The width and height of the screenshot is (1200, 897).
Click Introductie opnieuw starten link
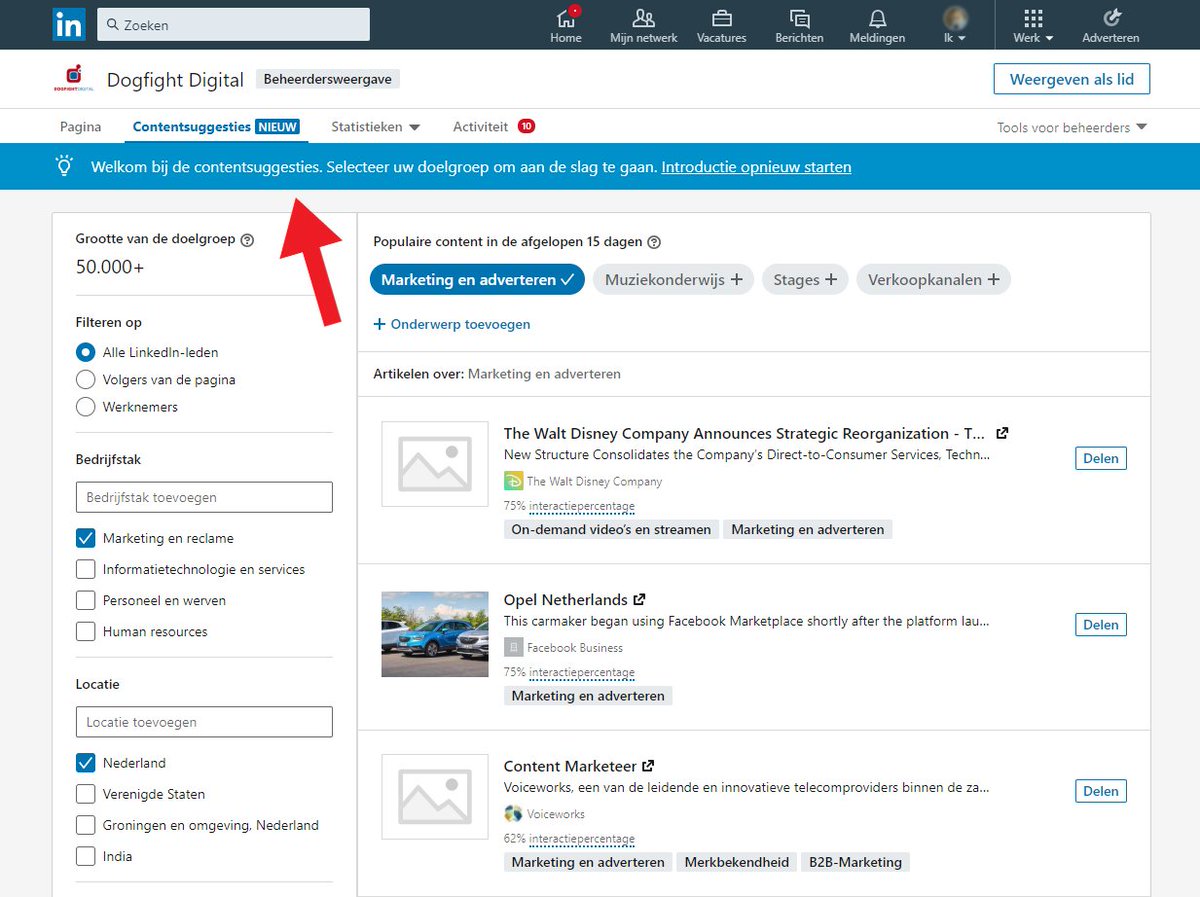pos(756,167)
